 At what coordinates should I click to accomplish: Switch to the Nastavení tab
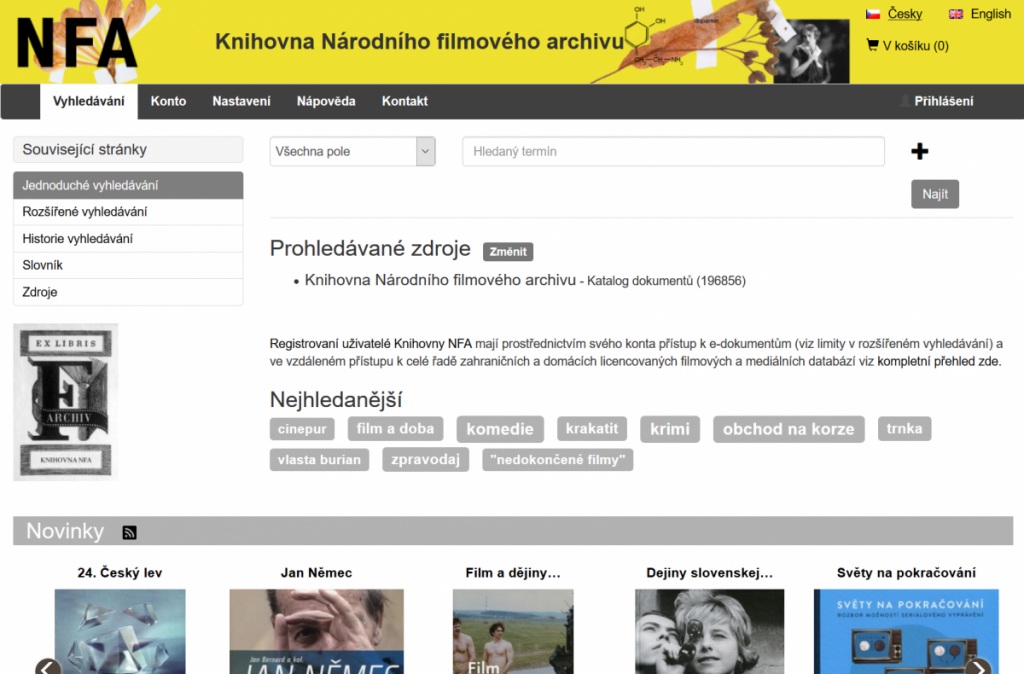pyautogui.click(x=241, y=101)
